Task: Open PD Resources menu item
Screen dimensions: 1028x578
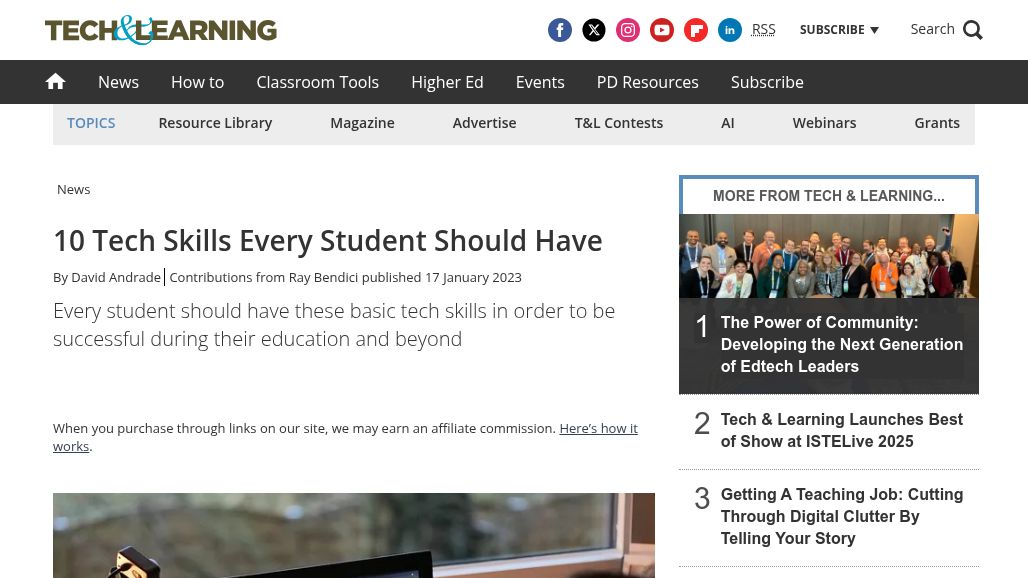Action: tap(647, 82)
